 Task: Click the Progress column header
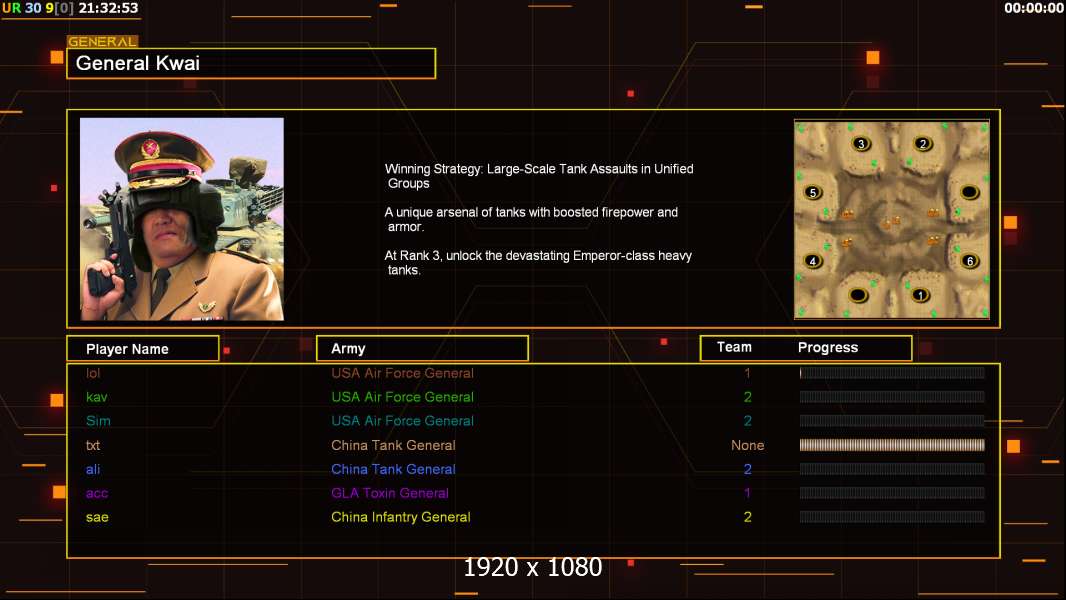point(828,347)
